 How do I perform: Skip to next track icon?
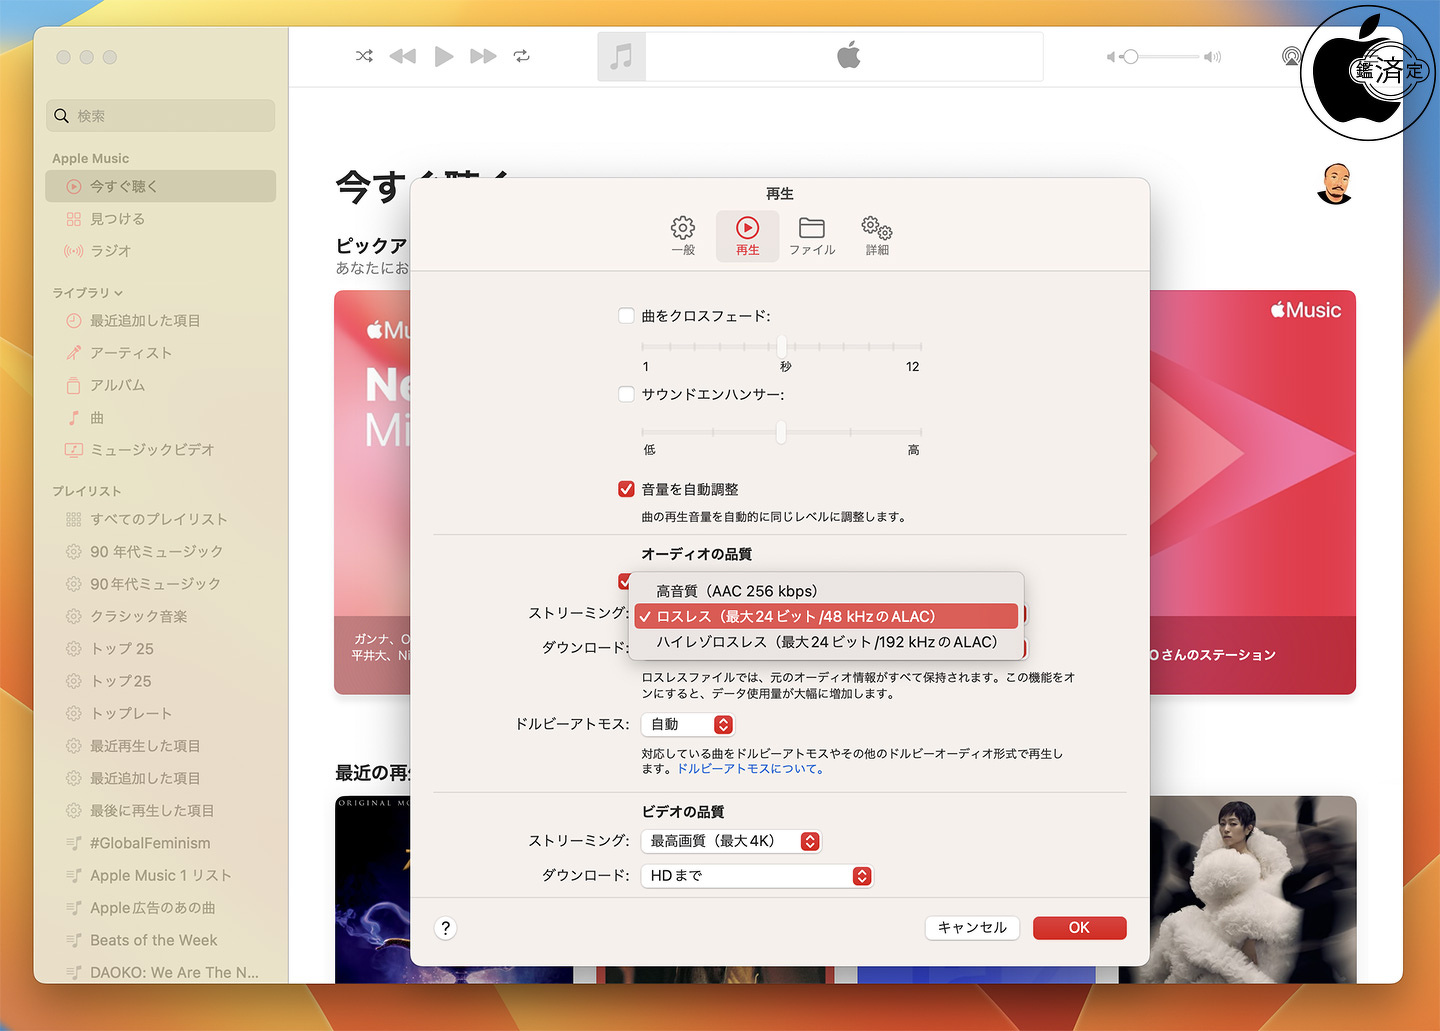pos(483,56)
